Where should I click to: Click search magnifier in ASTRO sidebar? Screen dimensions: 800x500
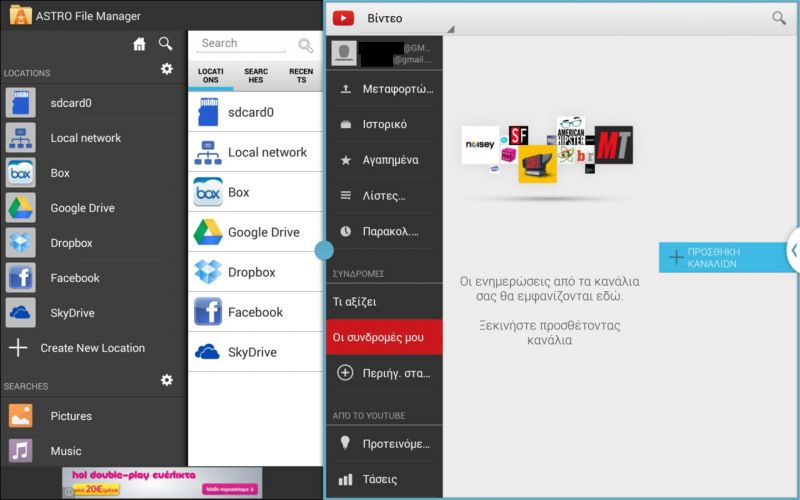click(165, 43)
